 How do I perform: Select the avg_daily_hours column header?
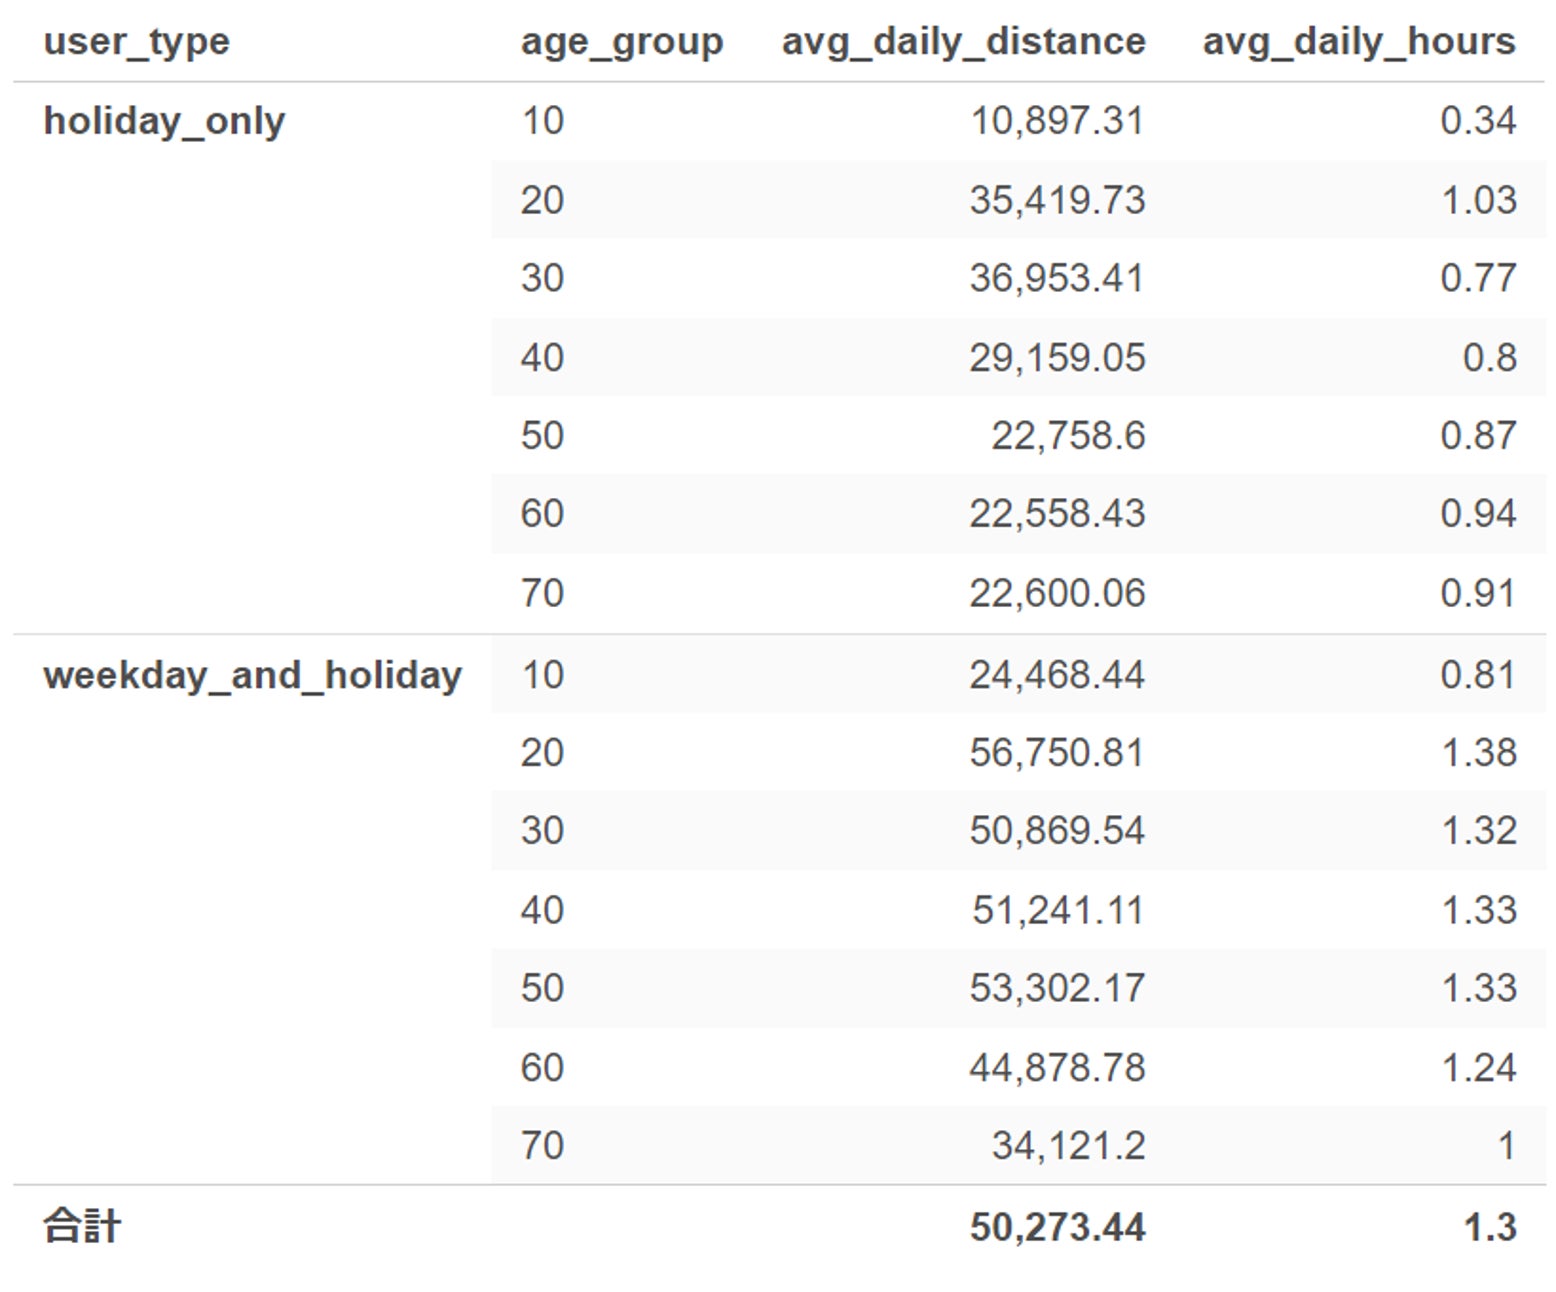1358,42
